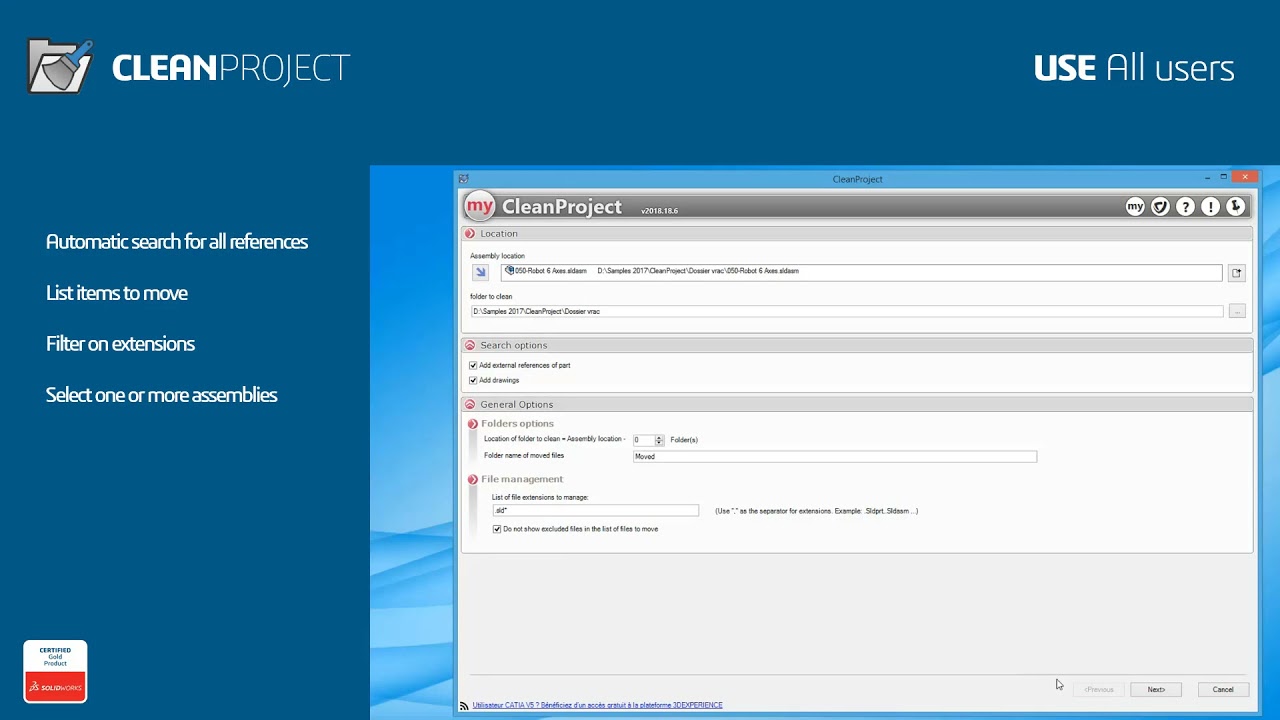The image size is (1280, 720).
Task: Open the CATIA V5 3DEXPERIENCE link
Action: coord(597,705)
